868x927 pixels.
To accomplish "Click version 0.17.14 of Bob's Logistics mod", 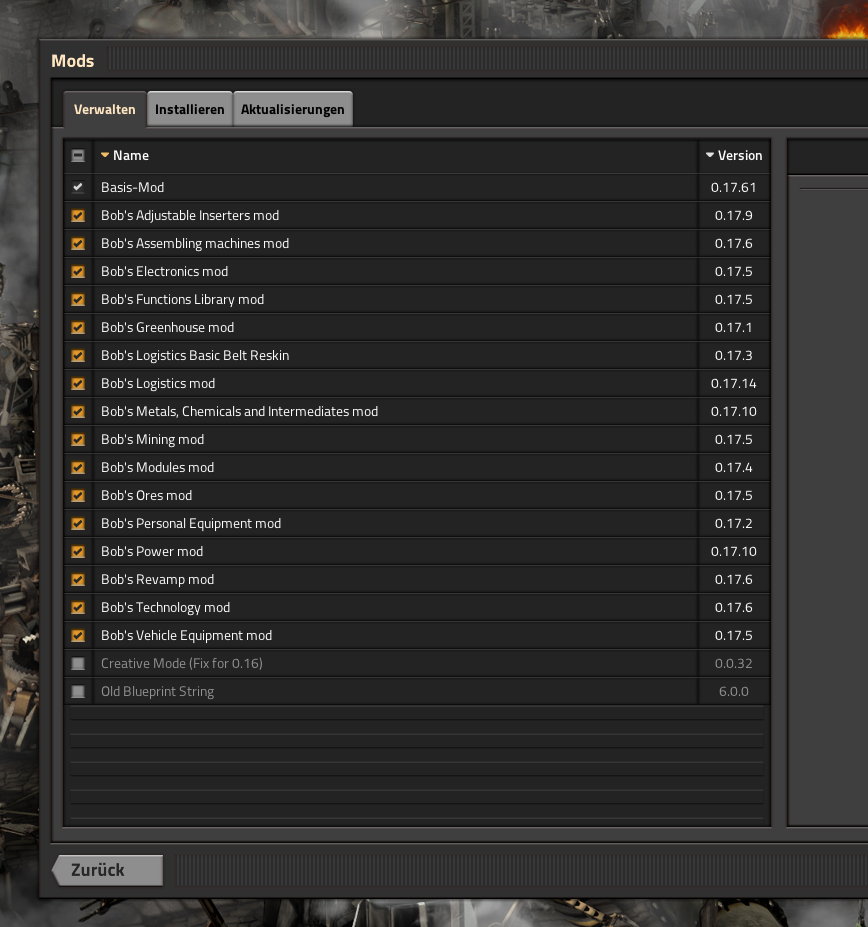I will point(734,384).
